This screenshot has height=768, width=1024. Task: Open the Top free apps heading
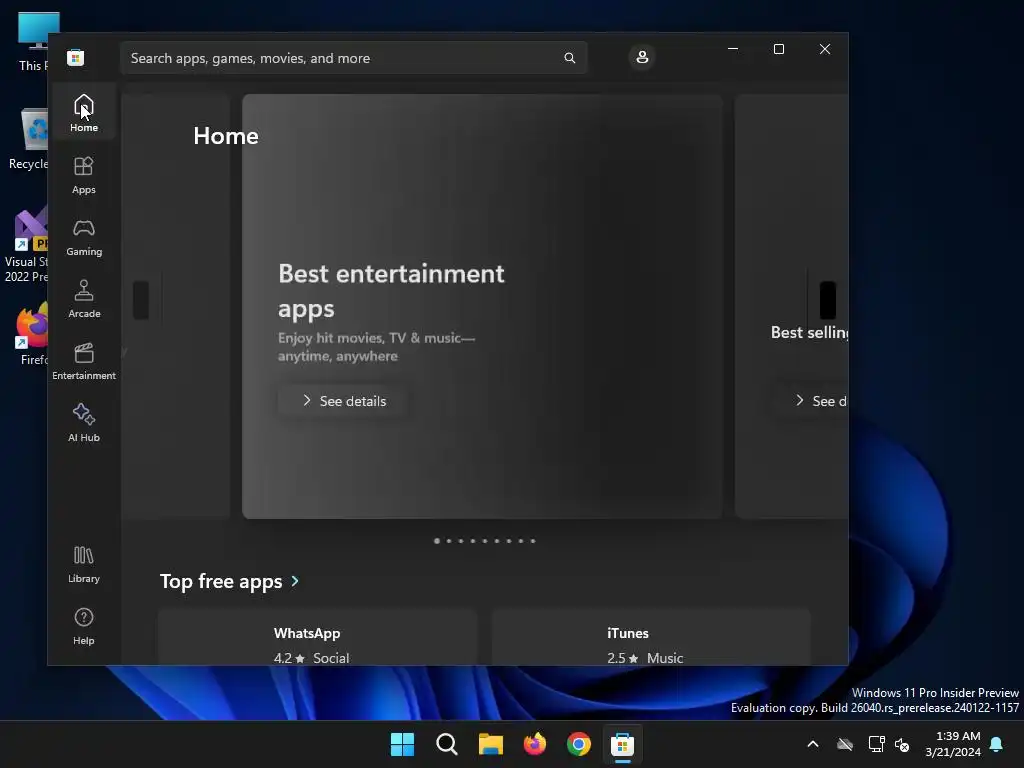click(221, 581)
